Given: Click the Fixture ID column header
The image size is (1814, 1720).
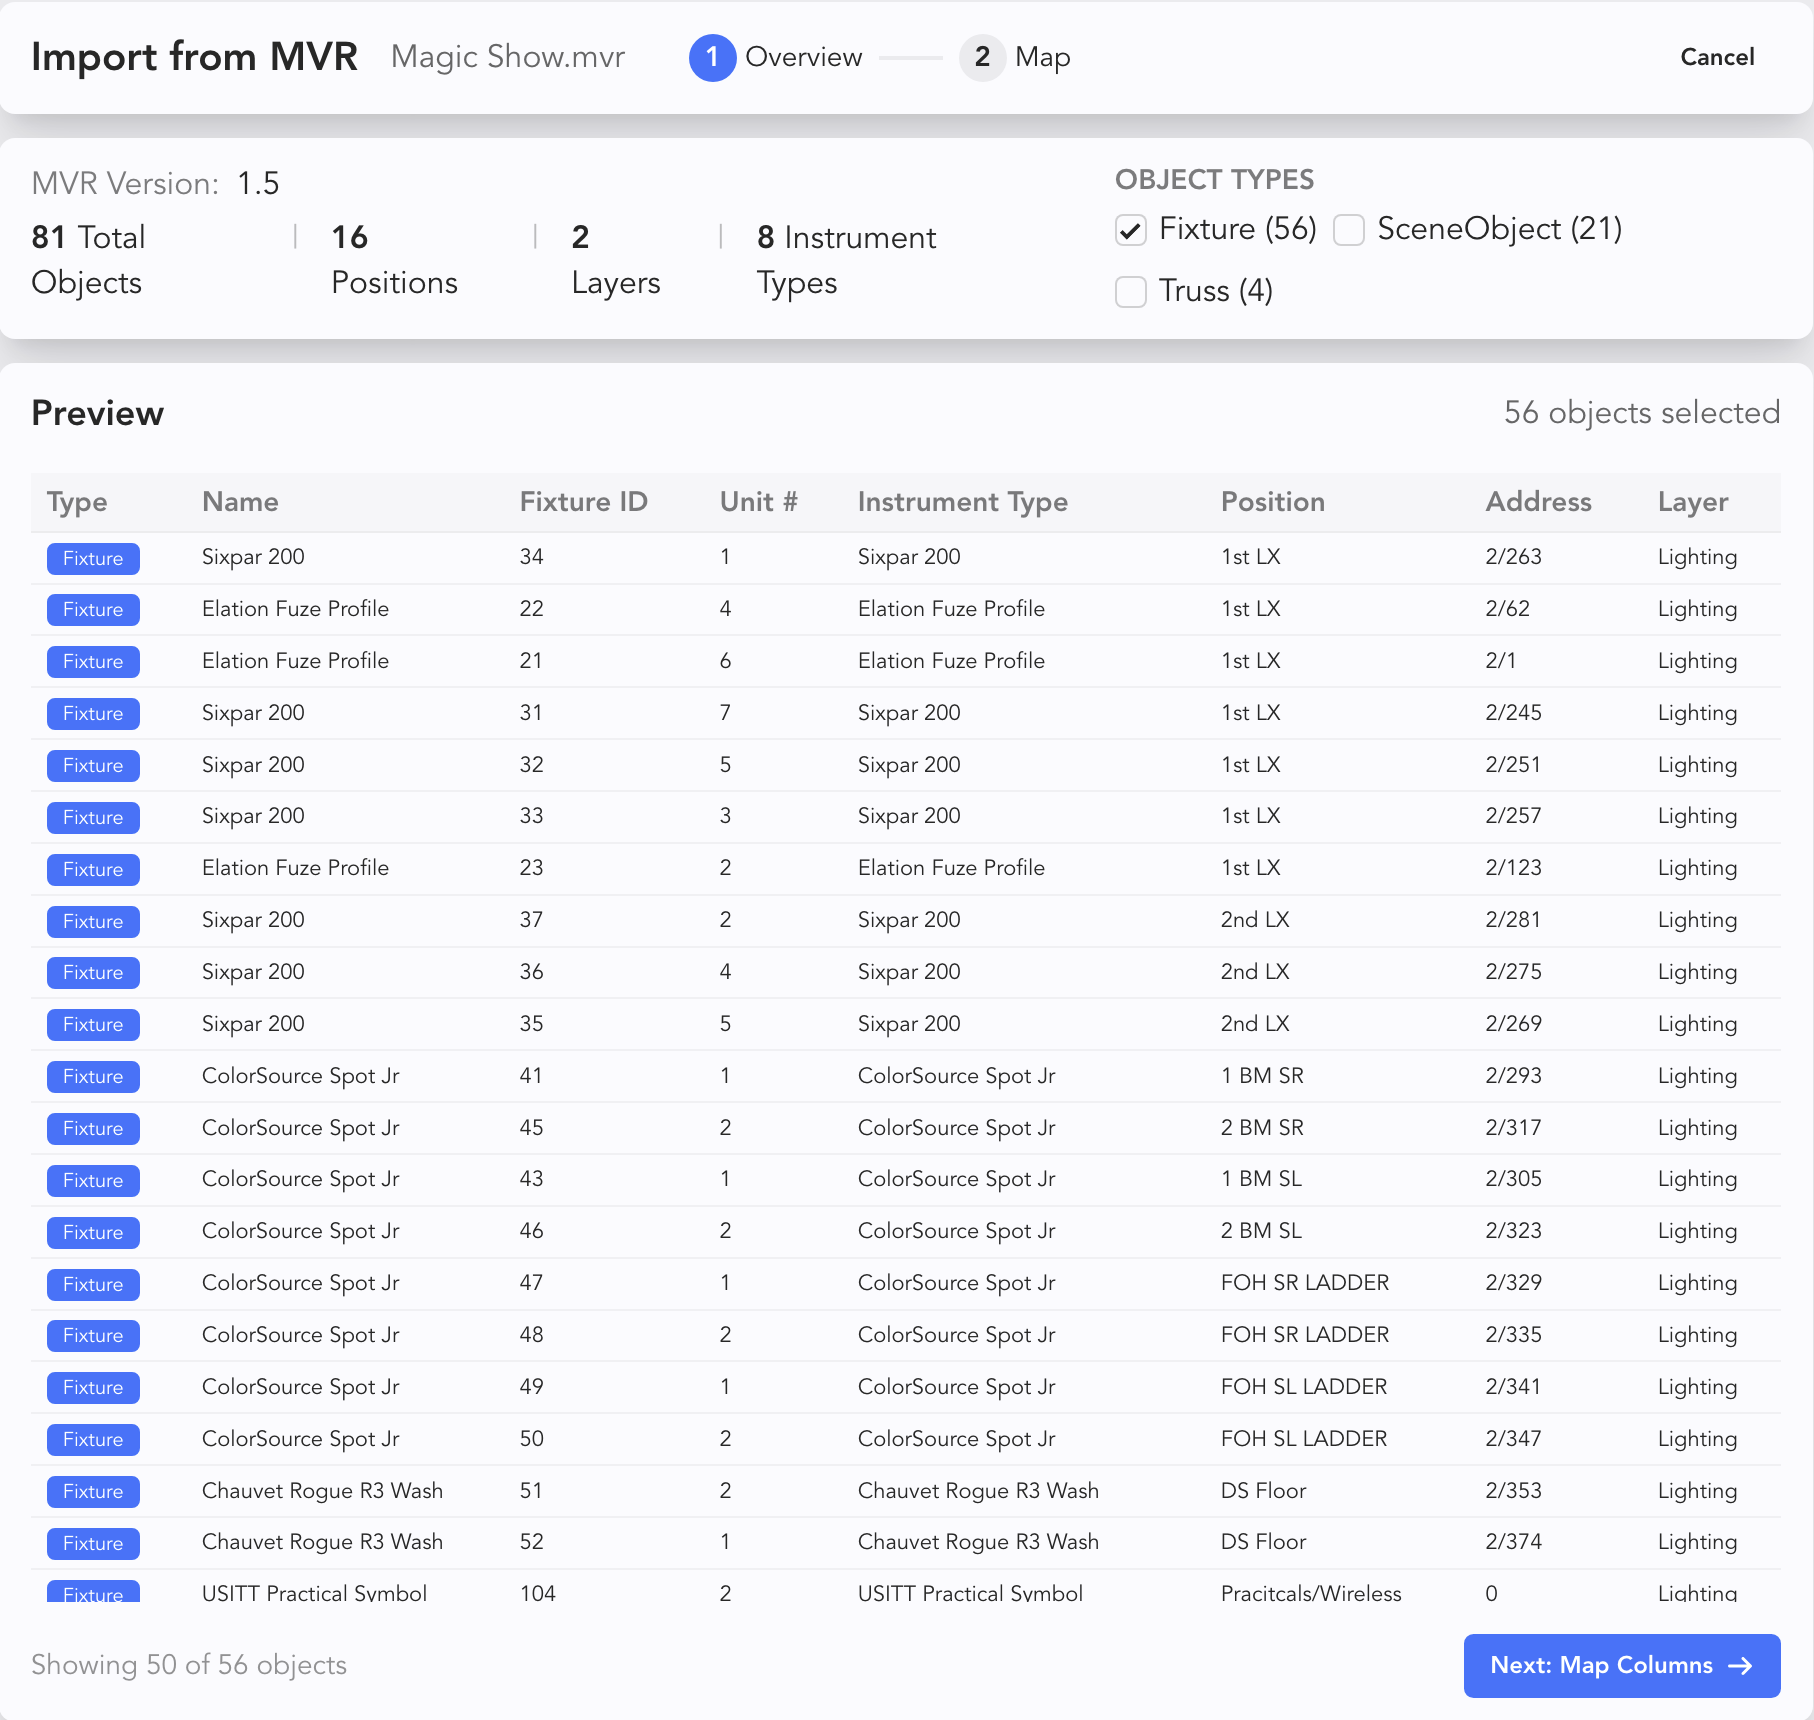Looking at the screenshot, I should [x=583, y=502].
